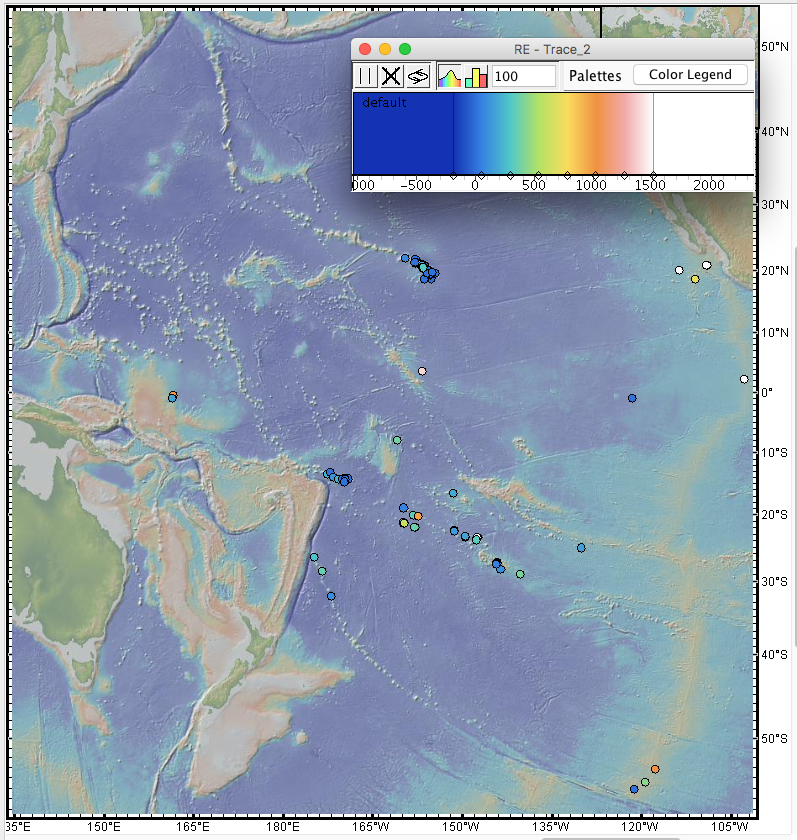This screenshot has height=840, width=797.
Task: Select the white data point at right map edge
Action: (x=744, y=379)
